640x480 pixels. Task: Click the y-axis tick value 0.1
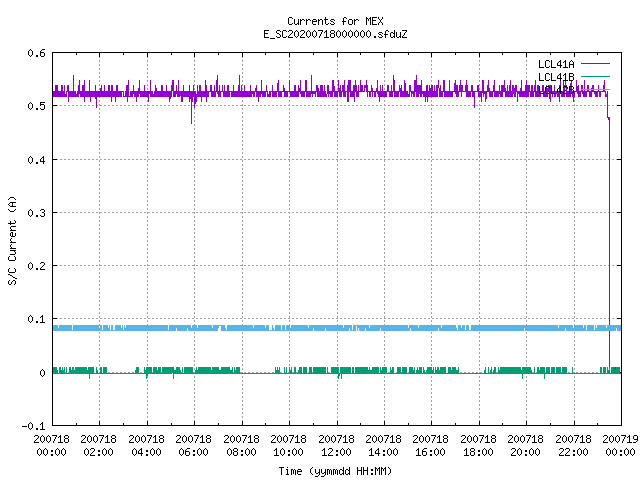(x=36, y=319)
